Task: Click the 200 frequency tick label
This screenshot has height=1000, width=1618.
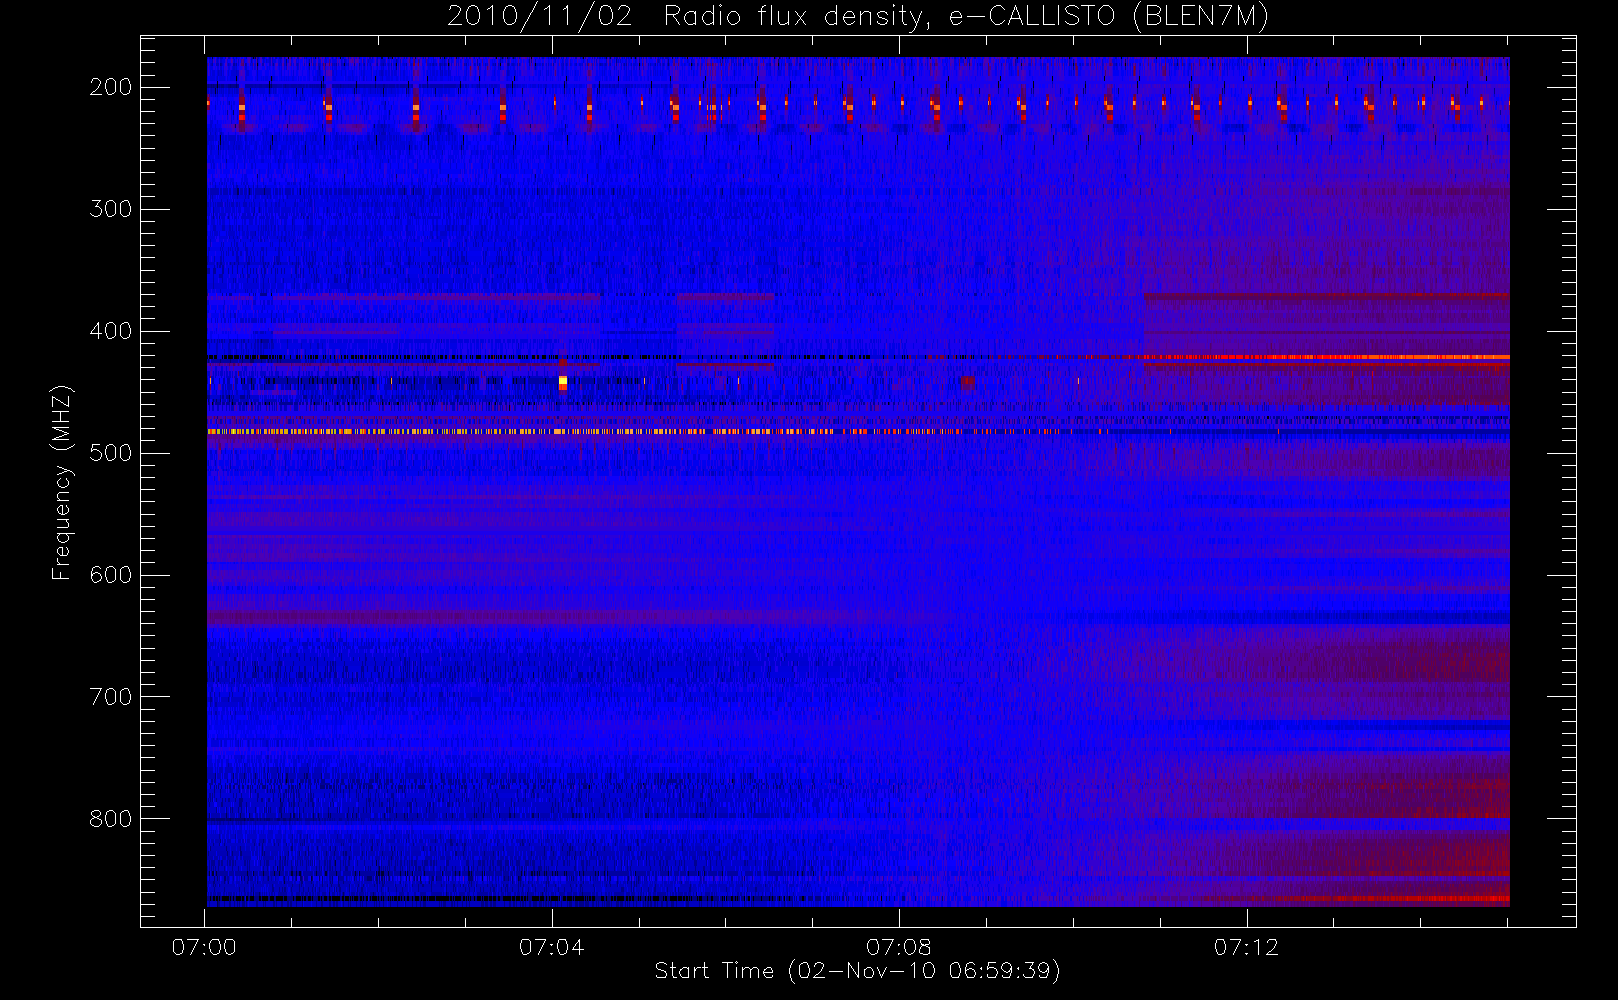Action: coord(111,87)
